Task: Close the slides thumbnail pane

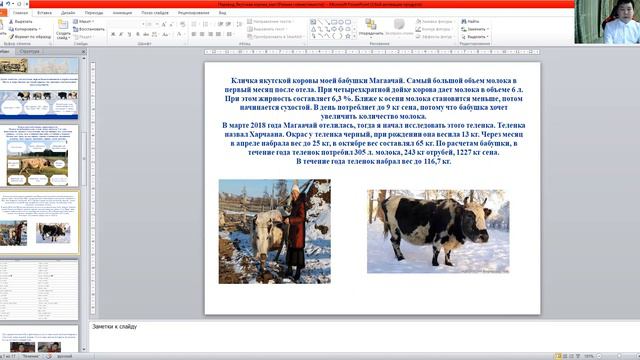Action: tap(83, 51)
